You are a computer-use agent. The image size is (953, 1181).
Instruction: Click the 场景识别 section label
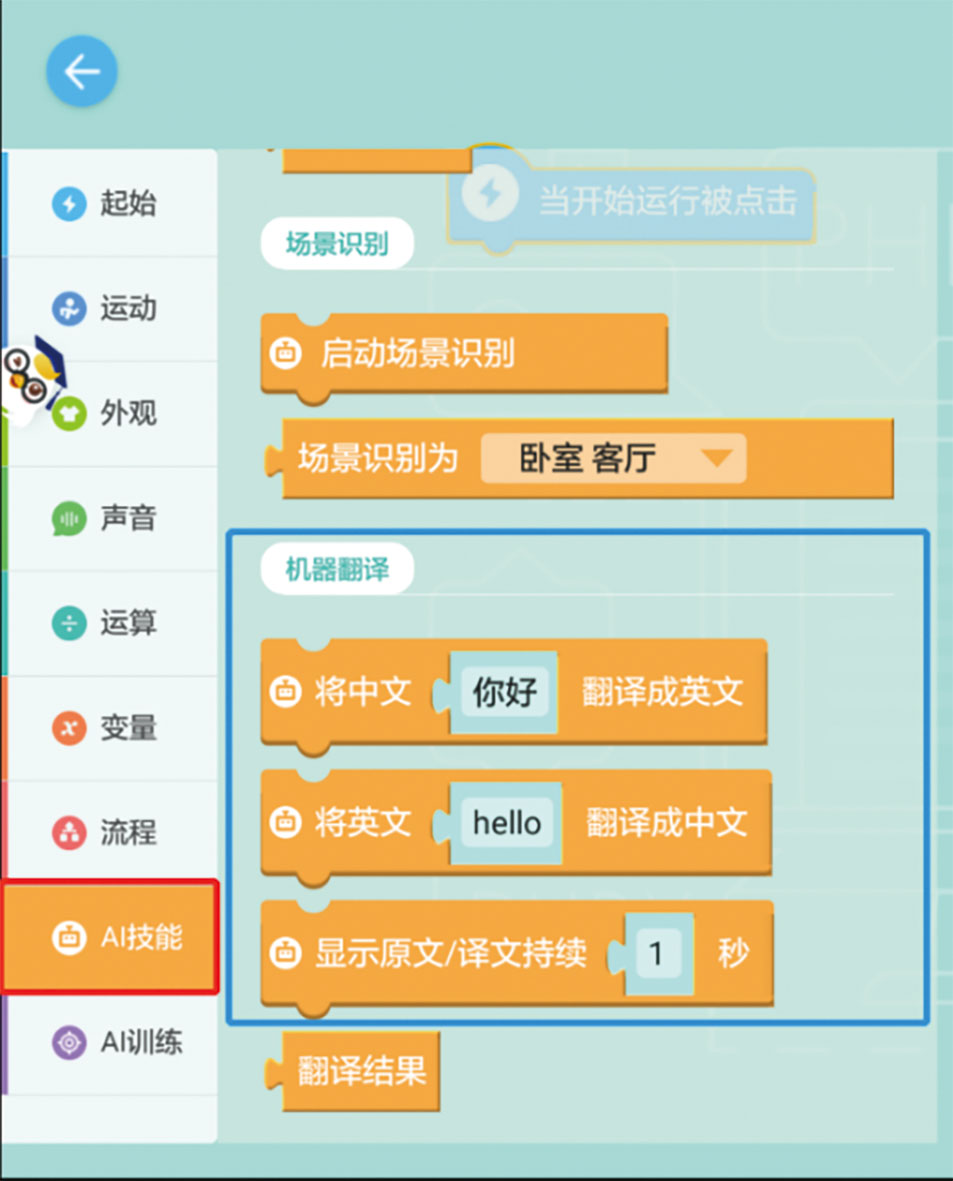(x=337, y=244)
